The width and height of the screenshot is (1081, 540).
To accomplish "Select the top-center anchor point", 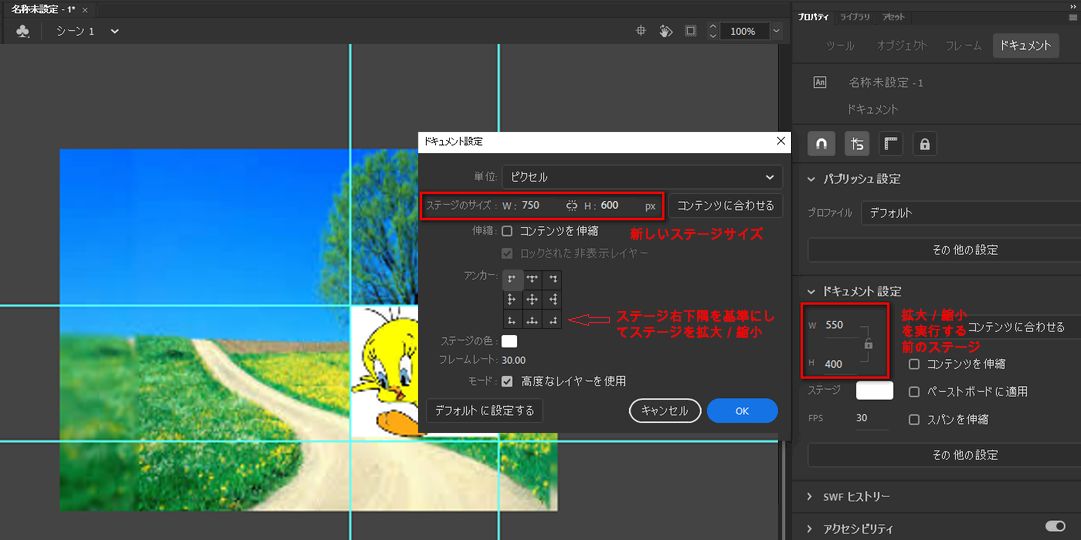I will (532, 279).
